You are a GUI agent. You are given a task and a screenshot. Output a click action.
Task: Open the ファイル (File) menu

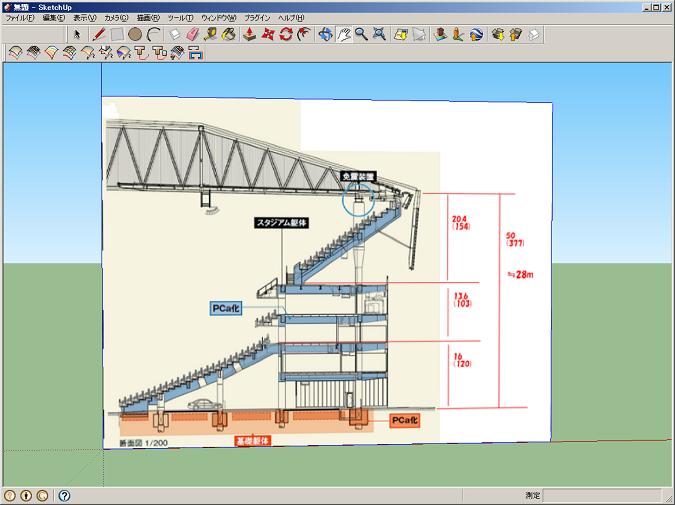tap(20, 18)
